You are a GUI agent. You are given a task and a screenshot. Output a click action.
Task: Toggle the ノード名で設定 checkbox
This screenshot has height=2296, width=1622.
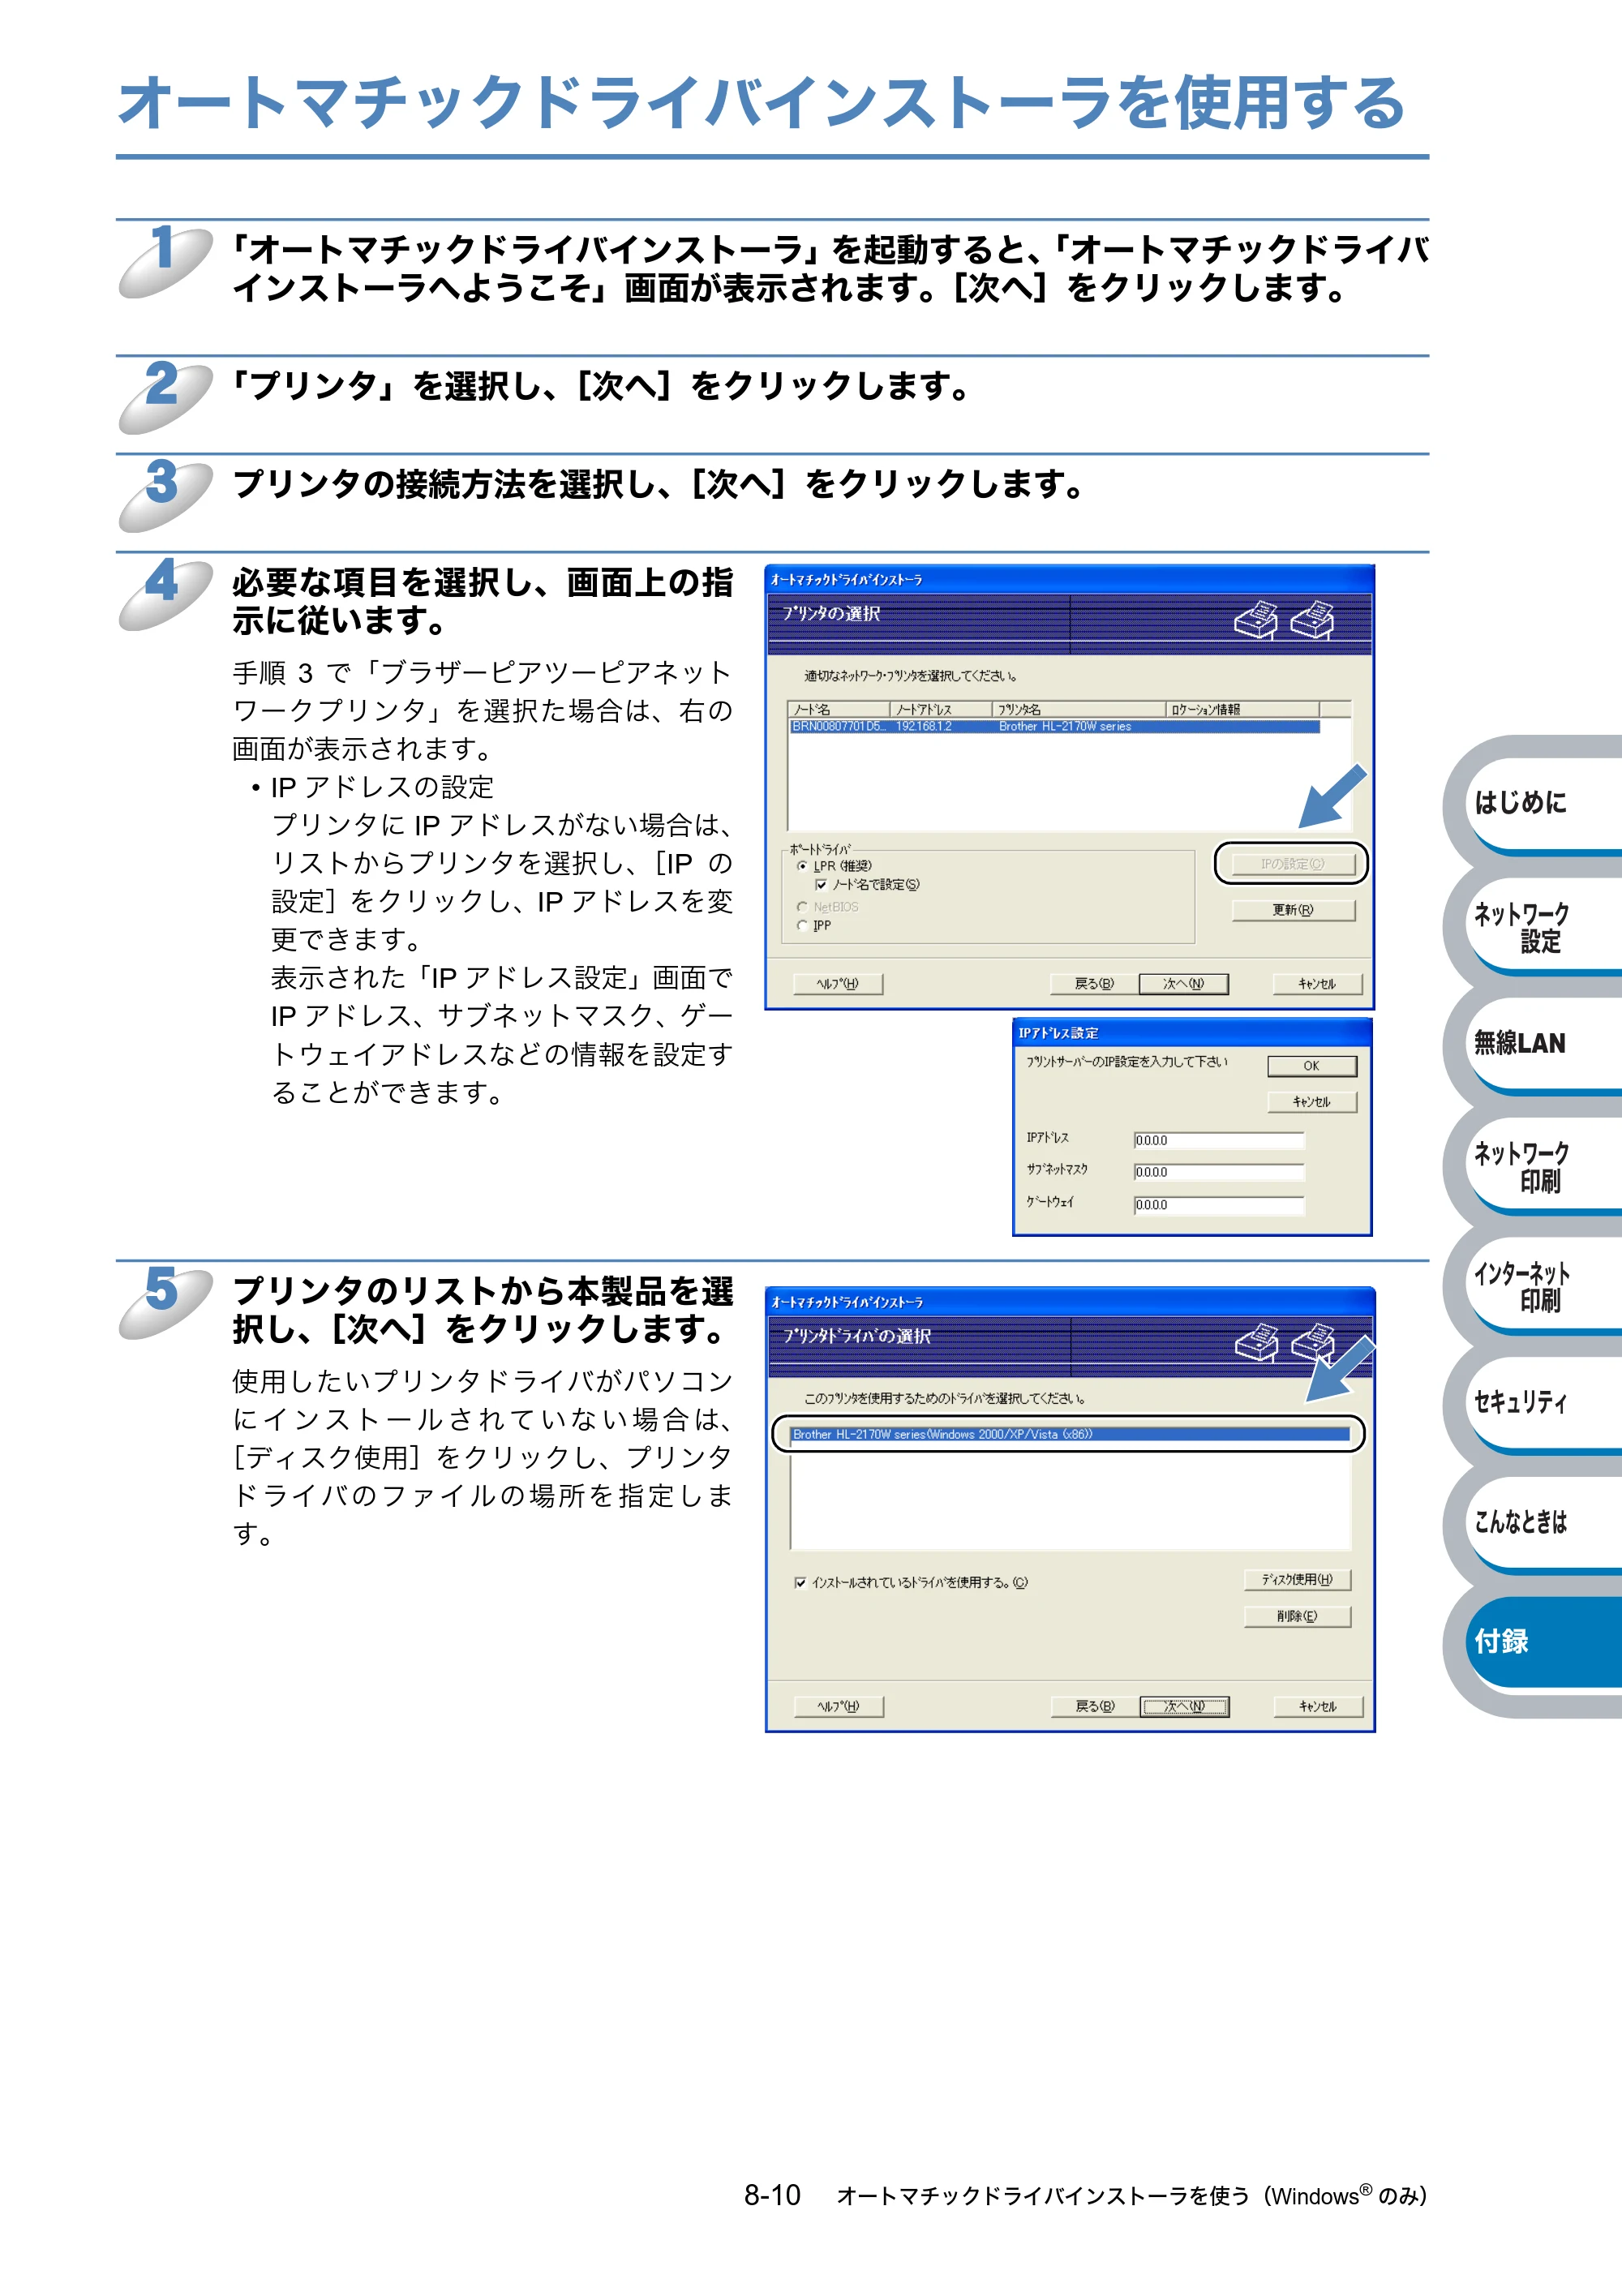coord(821,885)
